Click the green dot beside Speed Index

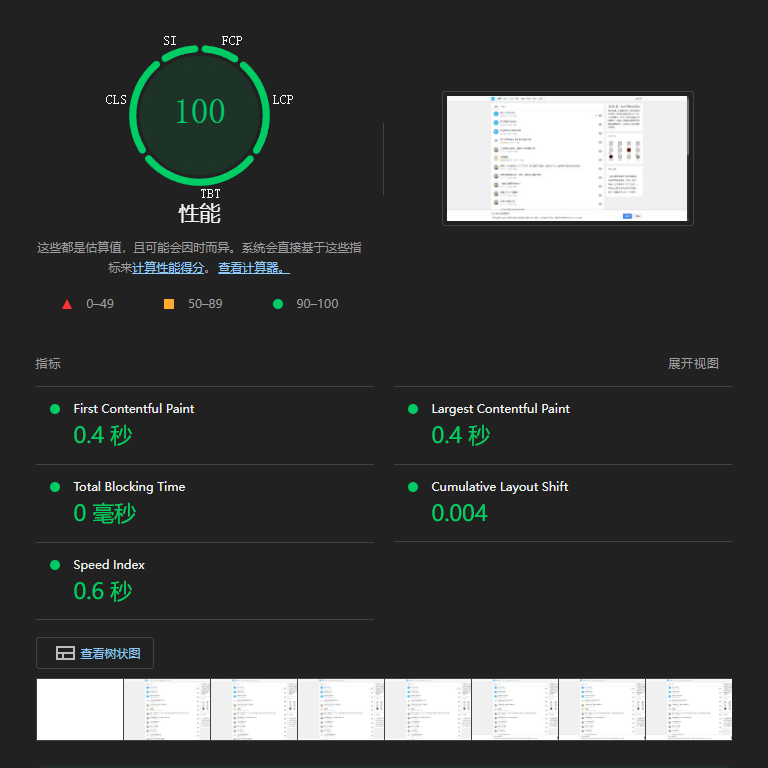coord(55,565)
